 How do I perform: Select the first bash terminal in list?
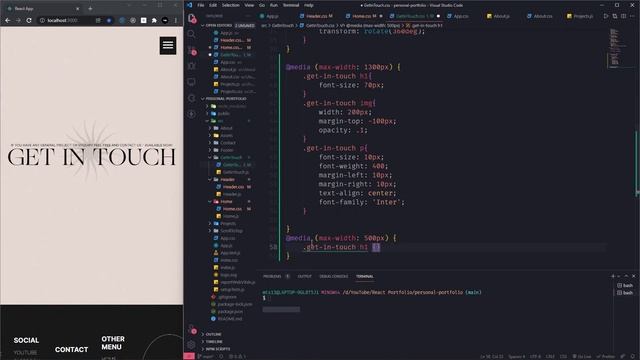625,286
